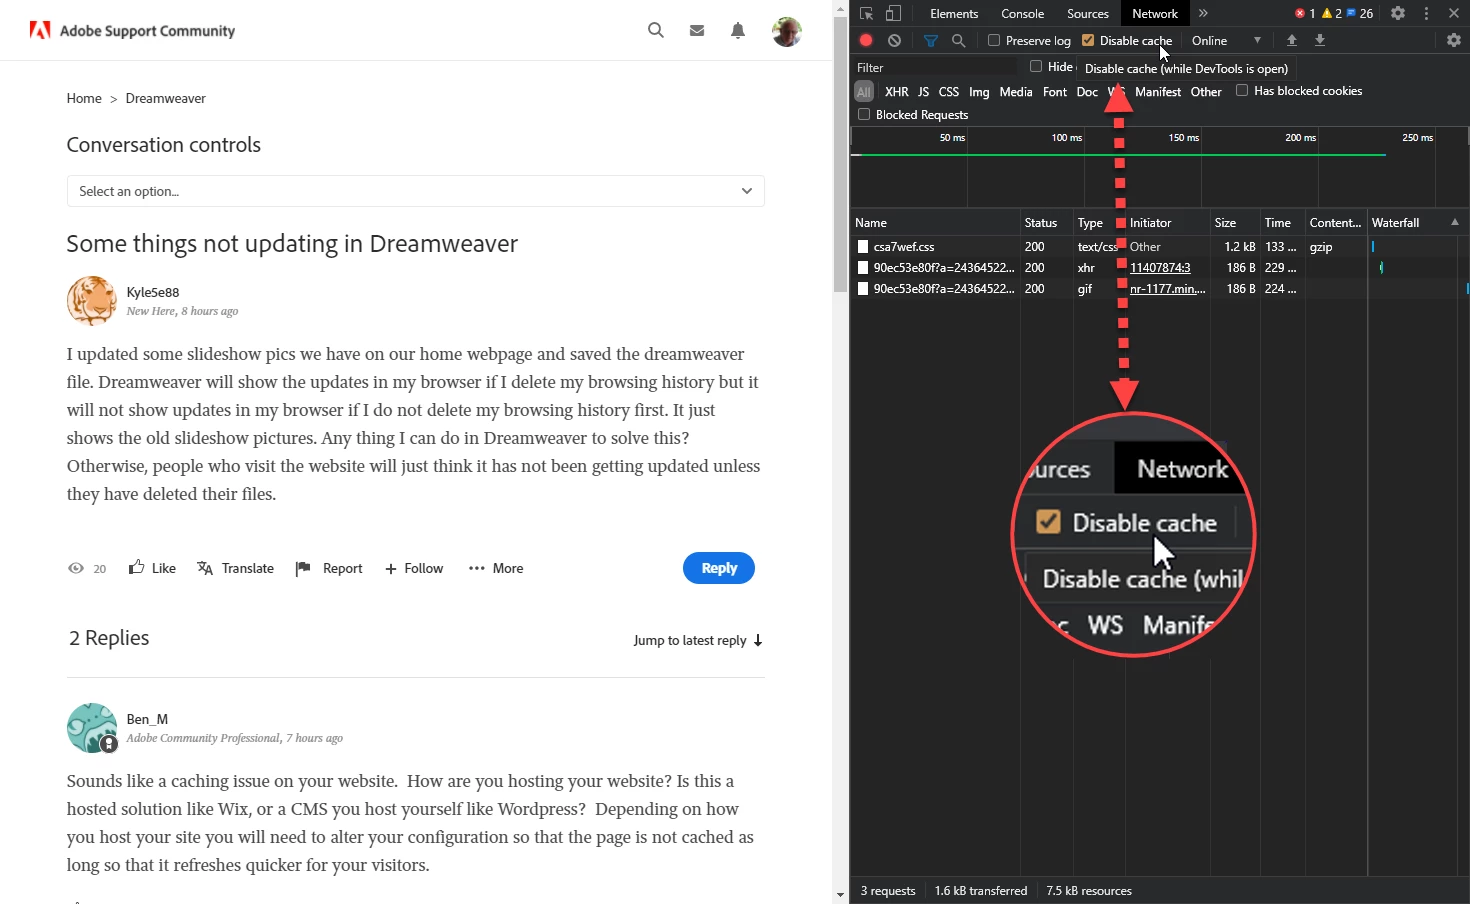The image size is (1470, 904).
Task: Open network settings gear icon
Action: [1454, 40]
